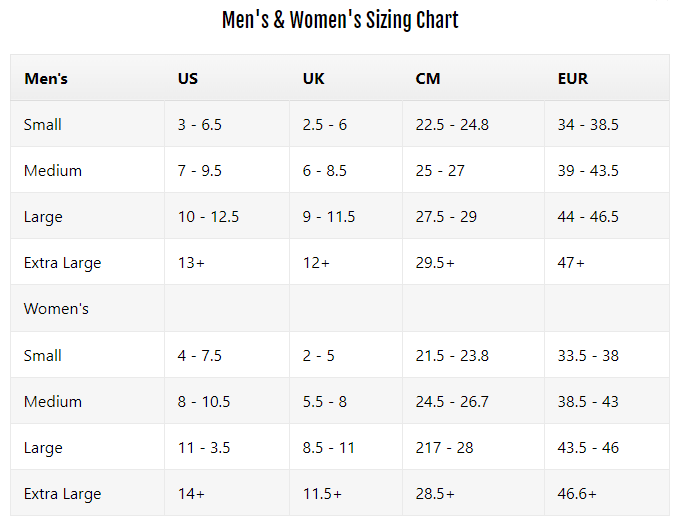
Task: Click the 22.5 - 24.8 CM cell
Action: (452, 125)
